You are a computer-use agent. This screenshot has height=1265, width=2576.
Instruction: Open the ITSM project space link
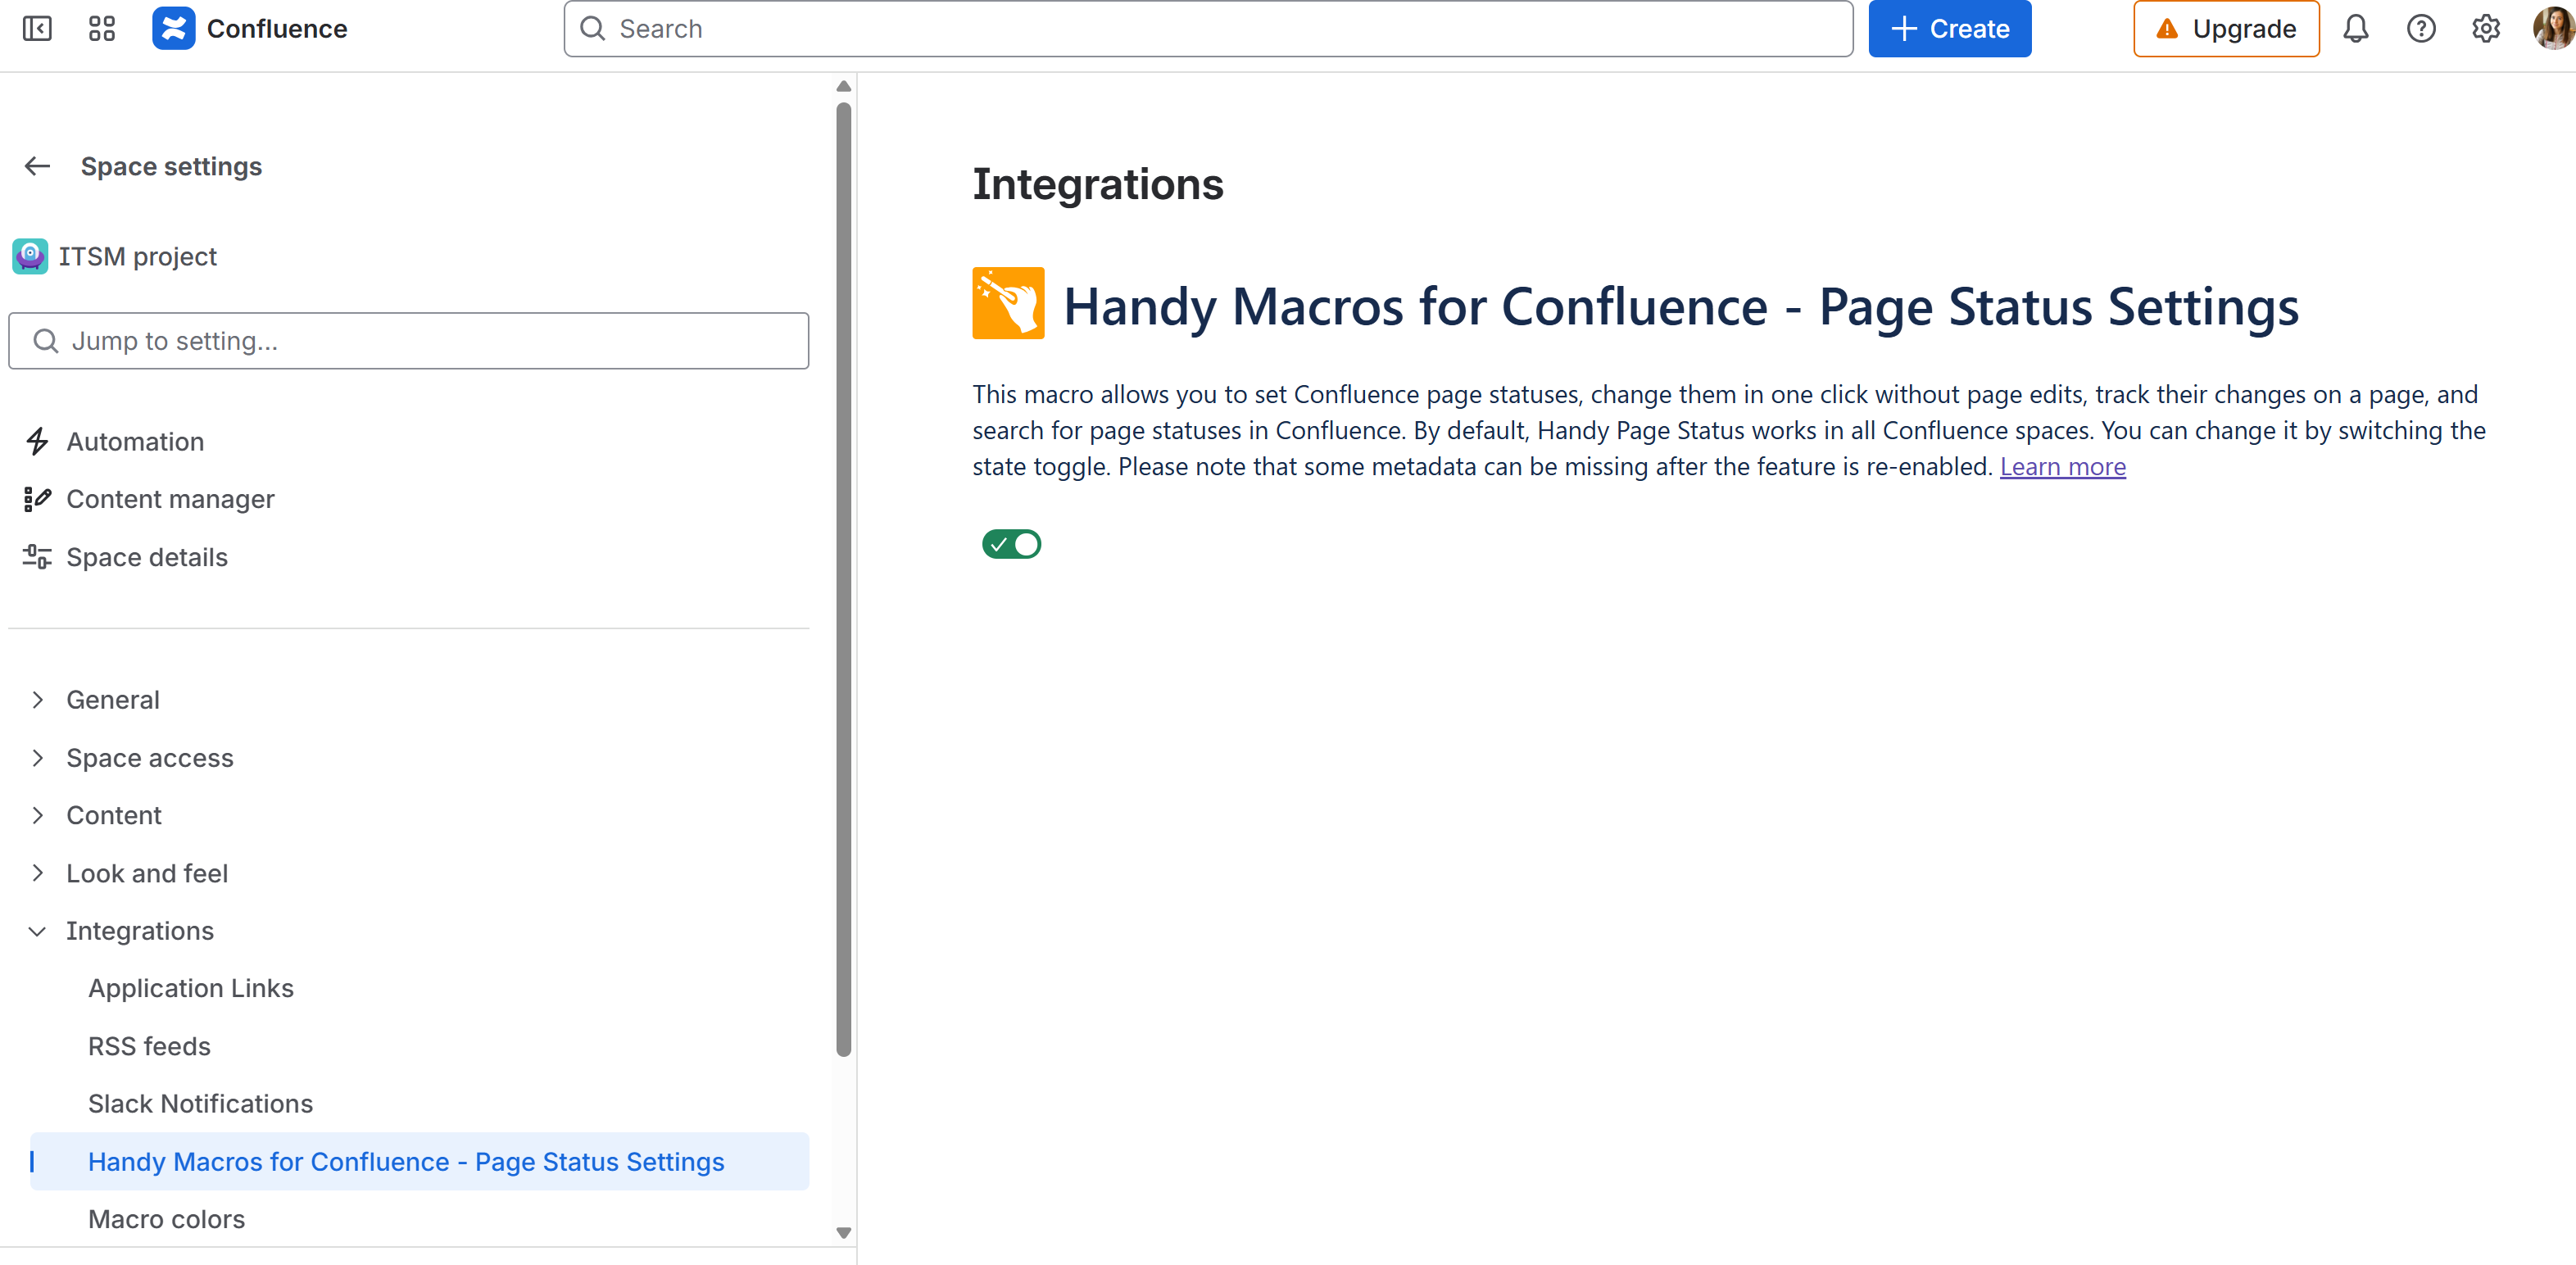pyautogui.click(x=137, y=256)
